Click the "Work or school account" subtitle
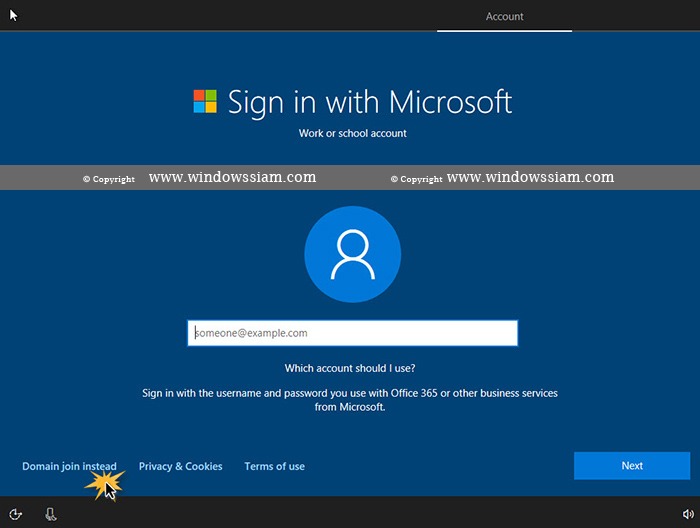Viewport: 700px width, 528px height. [x=353, y=133]
